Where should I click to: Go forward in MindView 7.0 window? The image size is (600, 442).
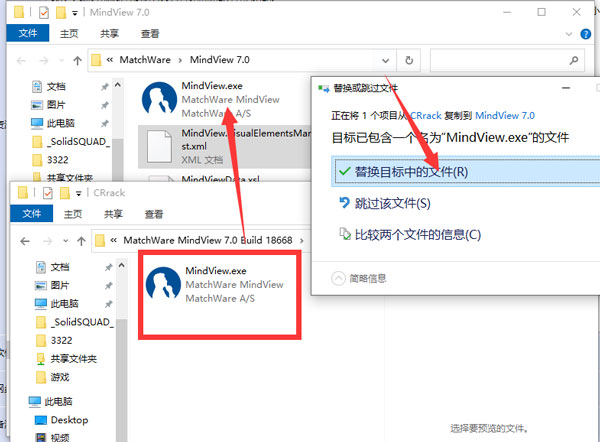click(44, 60)
